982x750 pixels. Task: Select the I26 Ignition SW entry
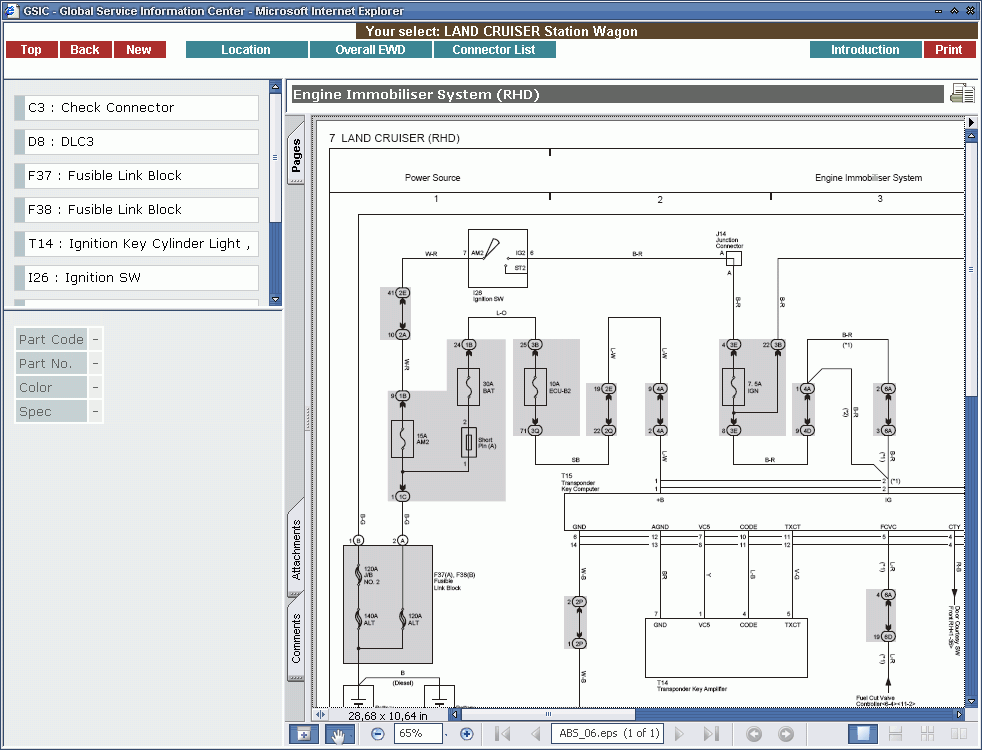[137, 277]
